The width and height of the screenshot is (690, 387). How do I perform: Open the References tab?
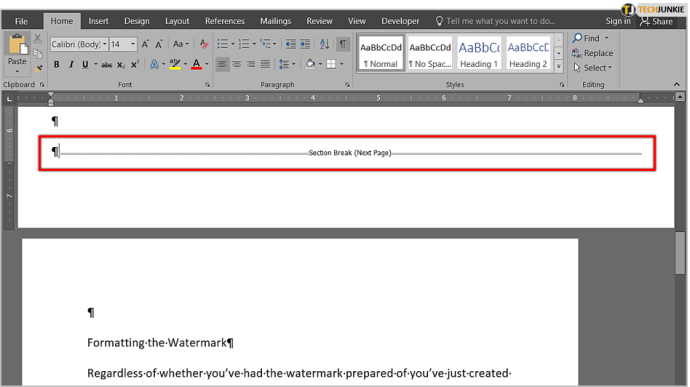pos(224,21)
